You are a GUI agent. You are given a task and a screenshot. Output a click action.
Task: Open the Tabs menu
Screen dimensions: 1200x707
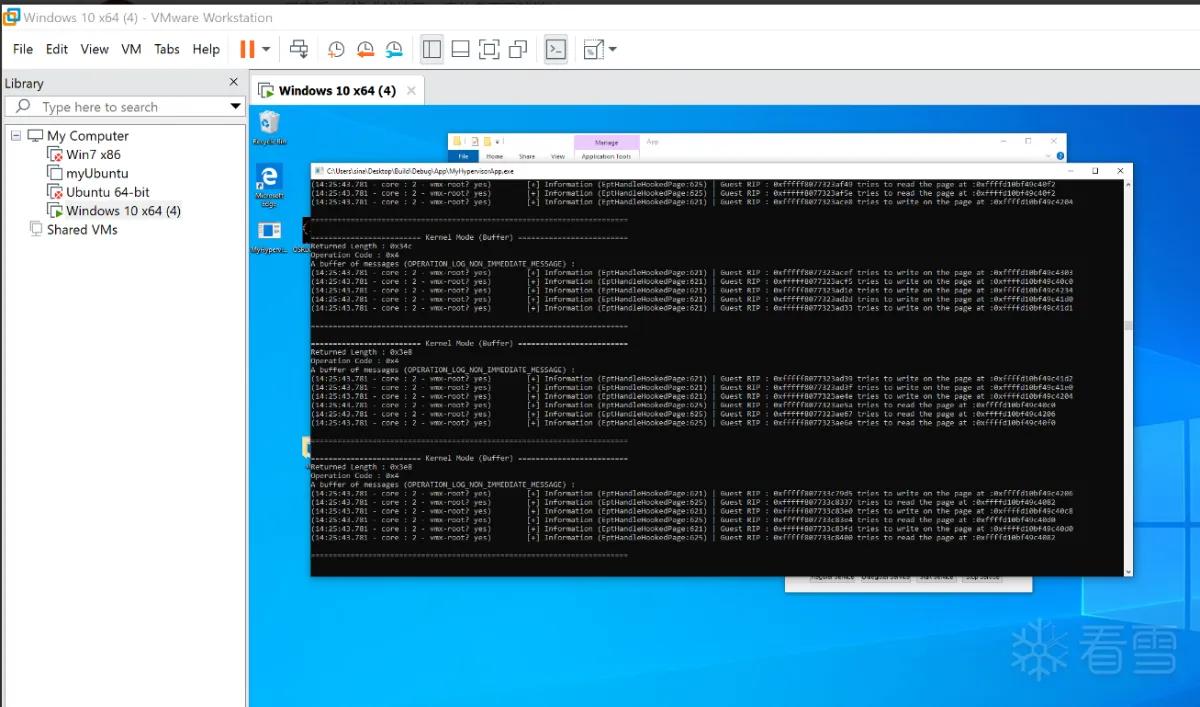pyautogui.click(x=167, y=49)
